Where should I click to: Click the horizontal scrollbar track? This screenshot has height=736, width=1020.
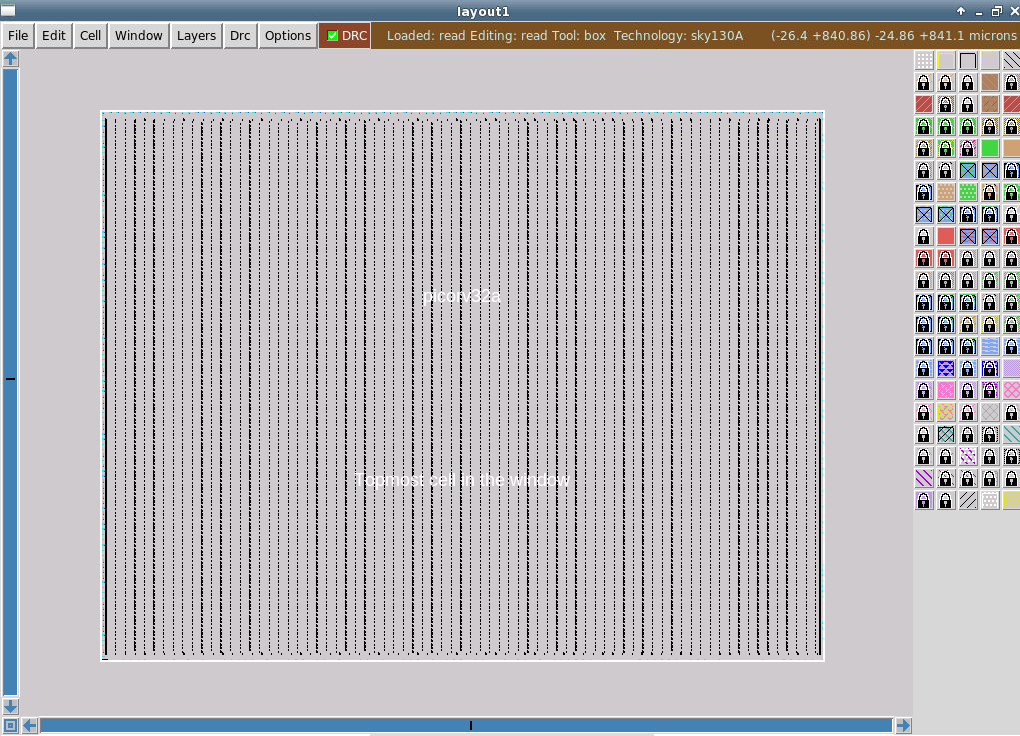pyautogui.click(x=466, y=725)
